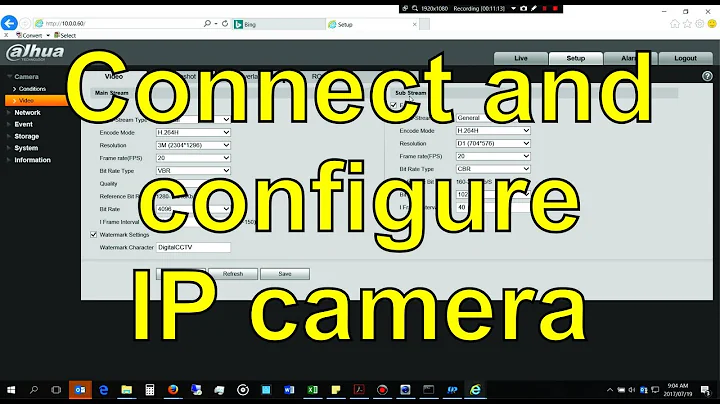Switch to the Bing browser tab
The width and height of the screenshot is (720, 404).
pos(278,24)
